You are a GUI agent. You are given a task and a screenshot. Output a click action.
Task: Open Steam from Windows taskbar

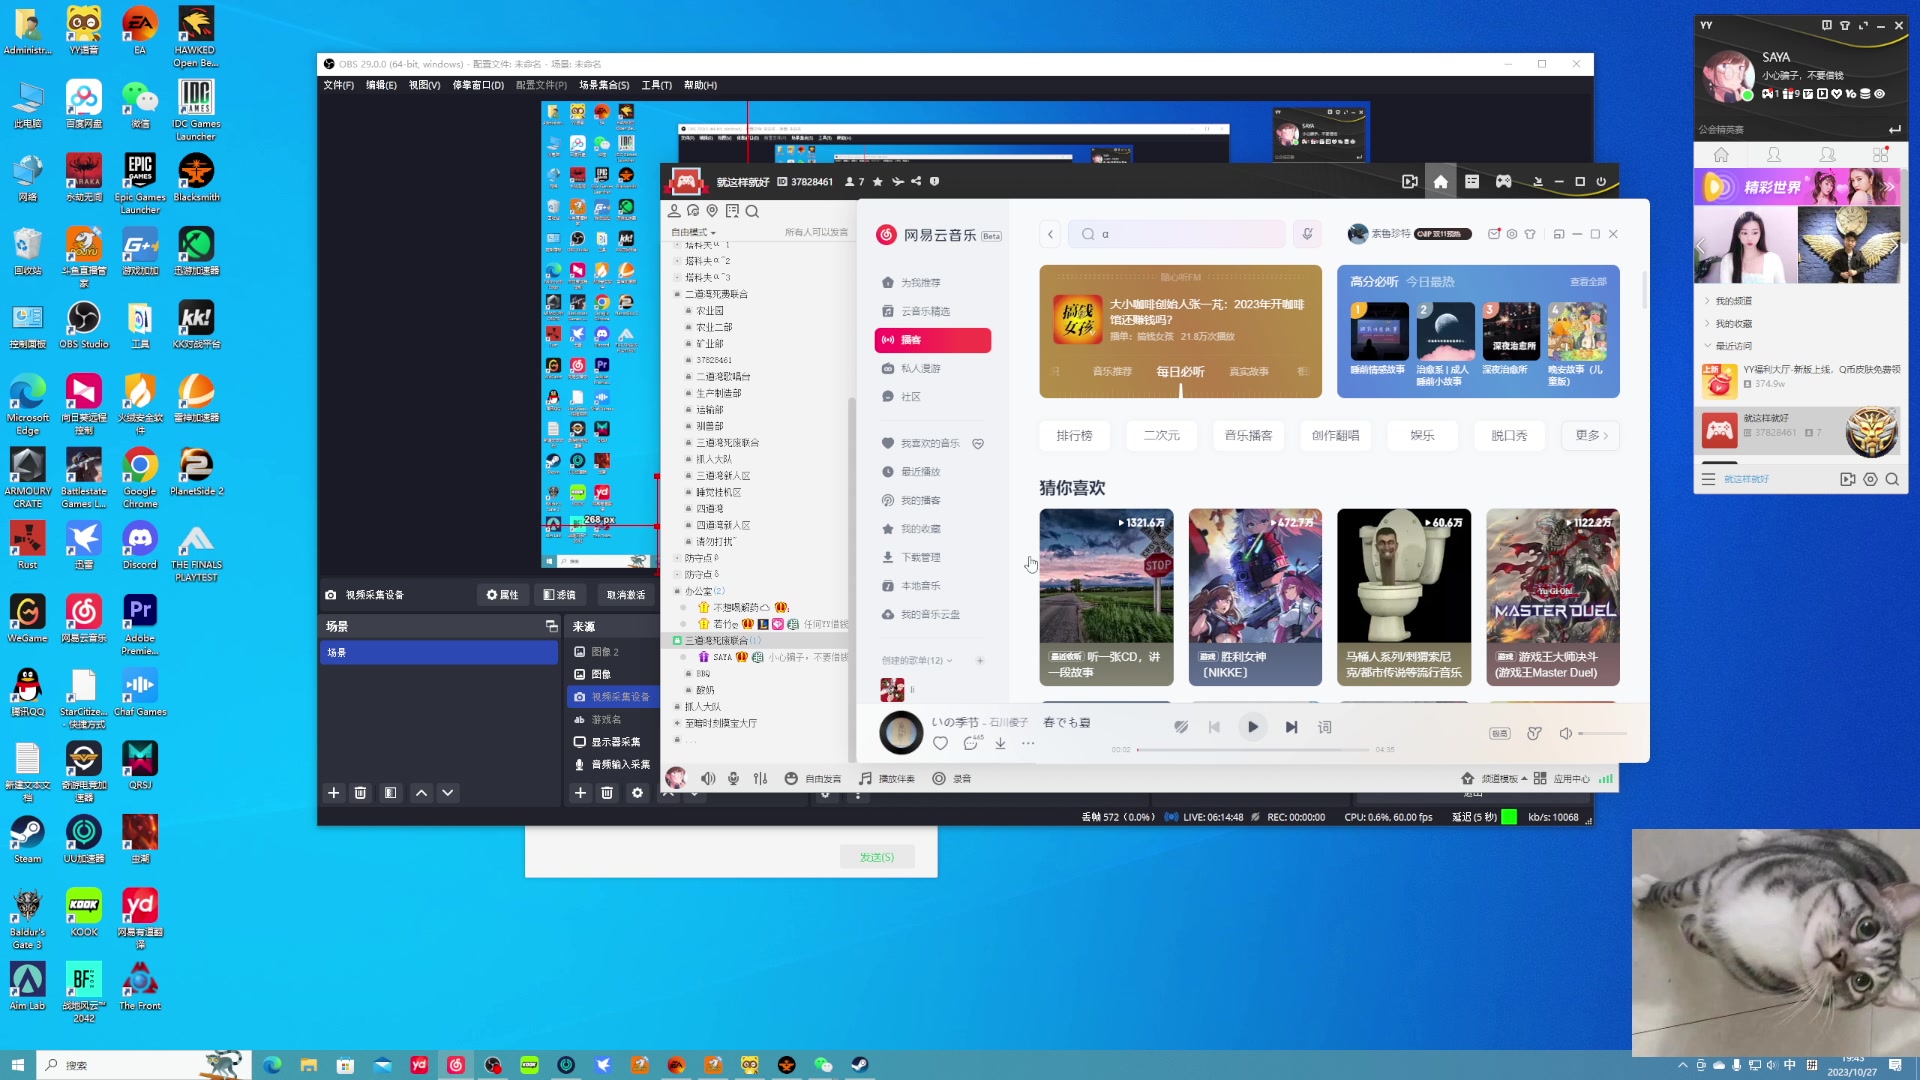tap(859, 1065)
